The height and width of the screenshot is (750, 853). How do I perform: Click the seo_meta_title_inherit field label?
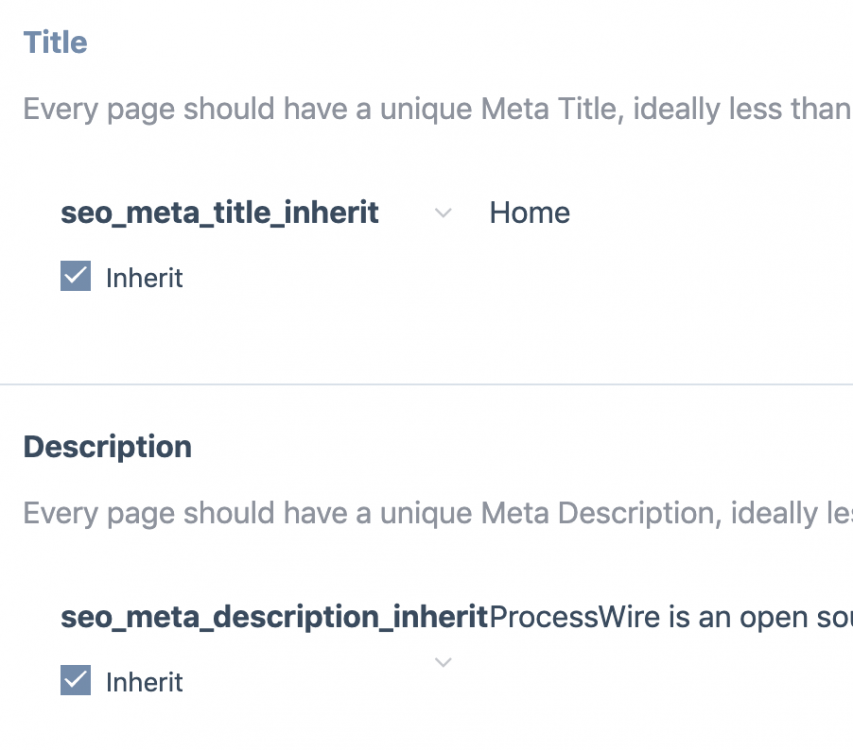pyautogui.click(x=220, y=213)
